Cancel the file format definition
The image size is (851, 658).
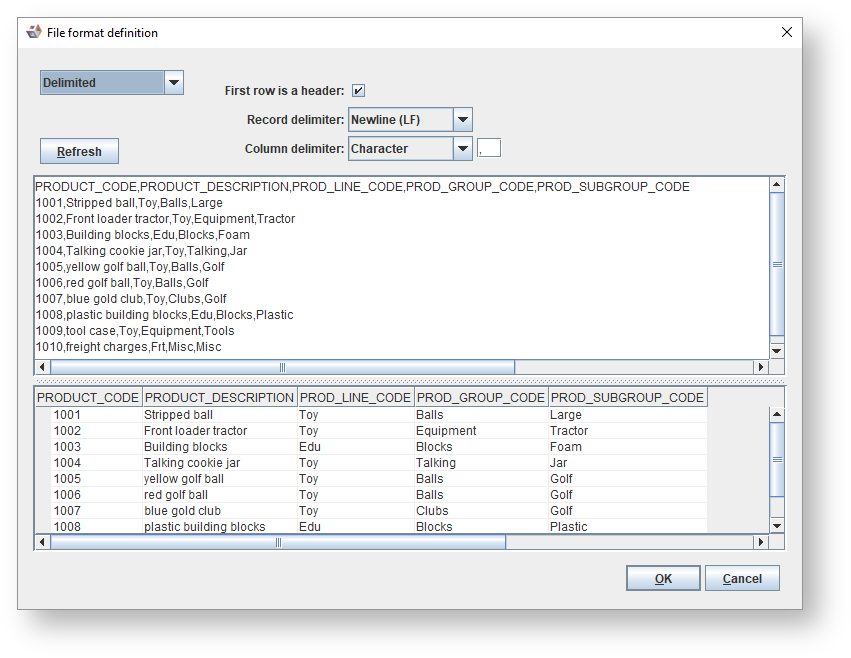[742, 579]
